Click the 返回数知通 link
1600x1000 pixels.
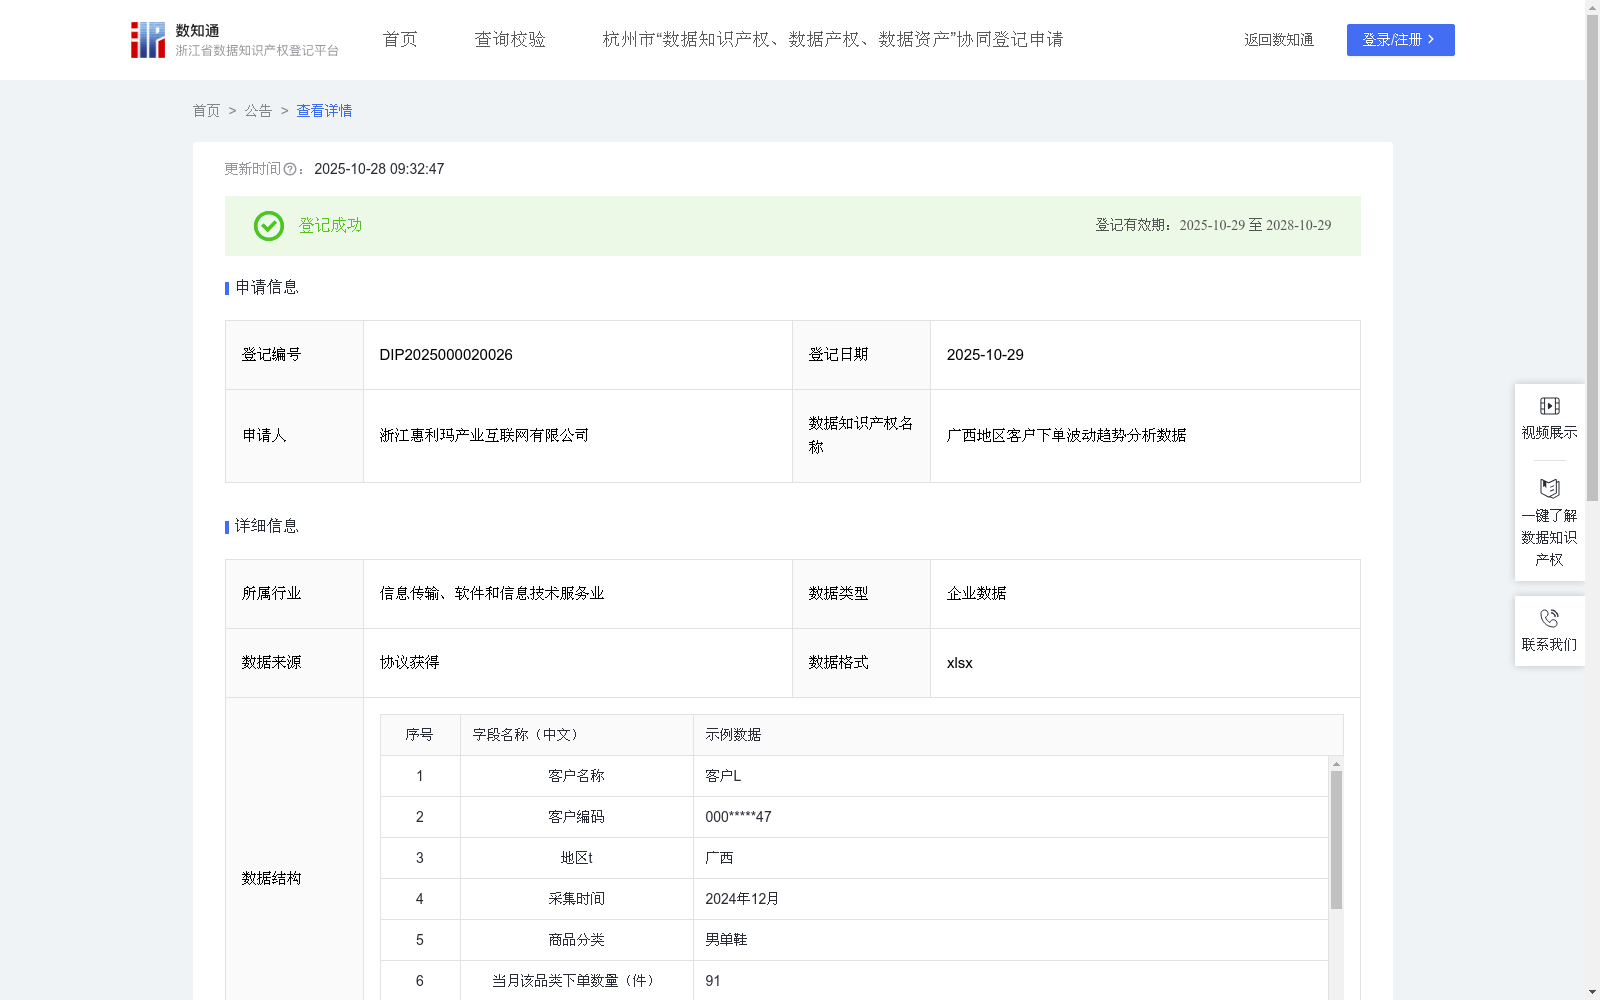pyautogui.click(x=1279, y=40)
